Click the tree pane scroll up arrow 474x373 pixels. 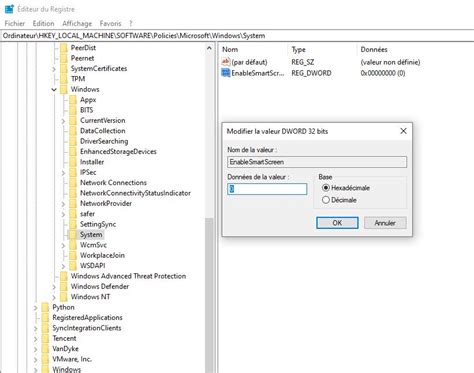[x=209, y=48]
